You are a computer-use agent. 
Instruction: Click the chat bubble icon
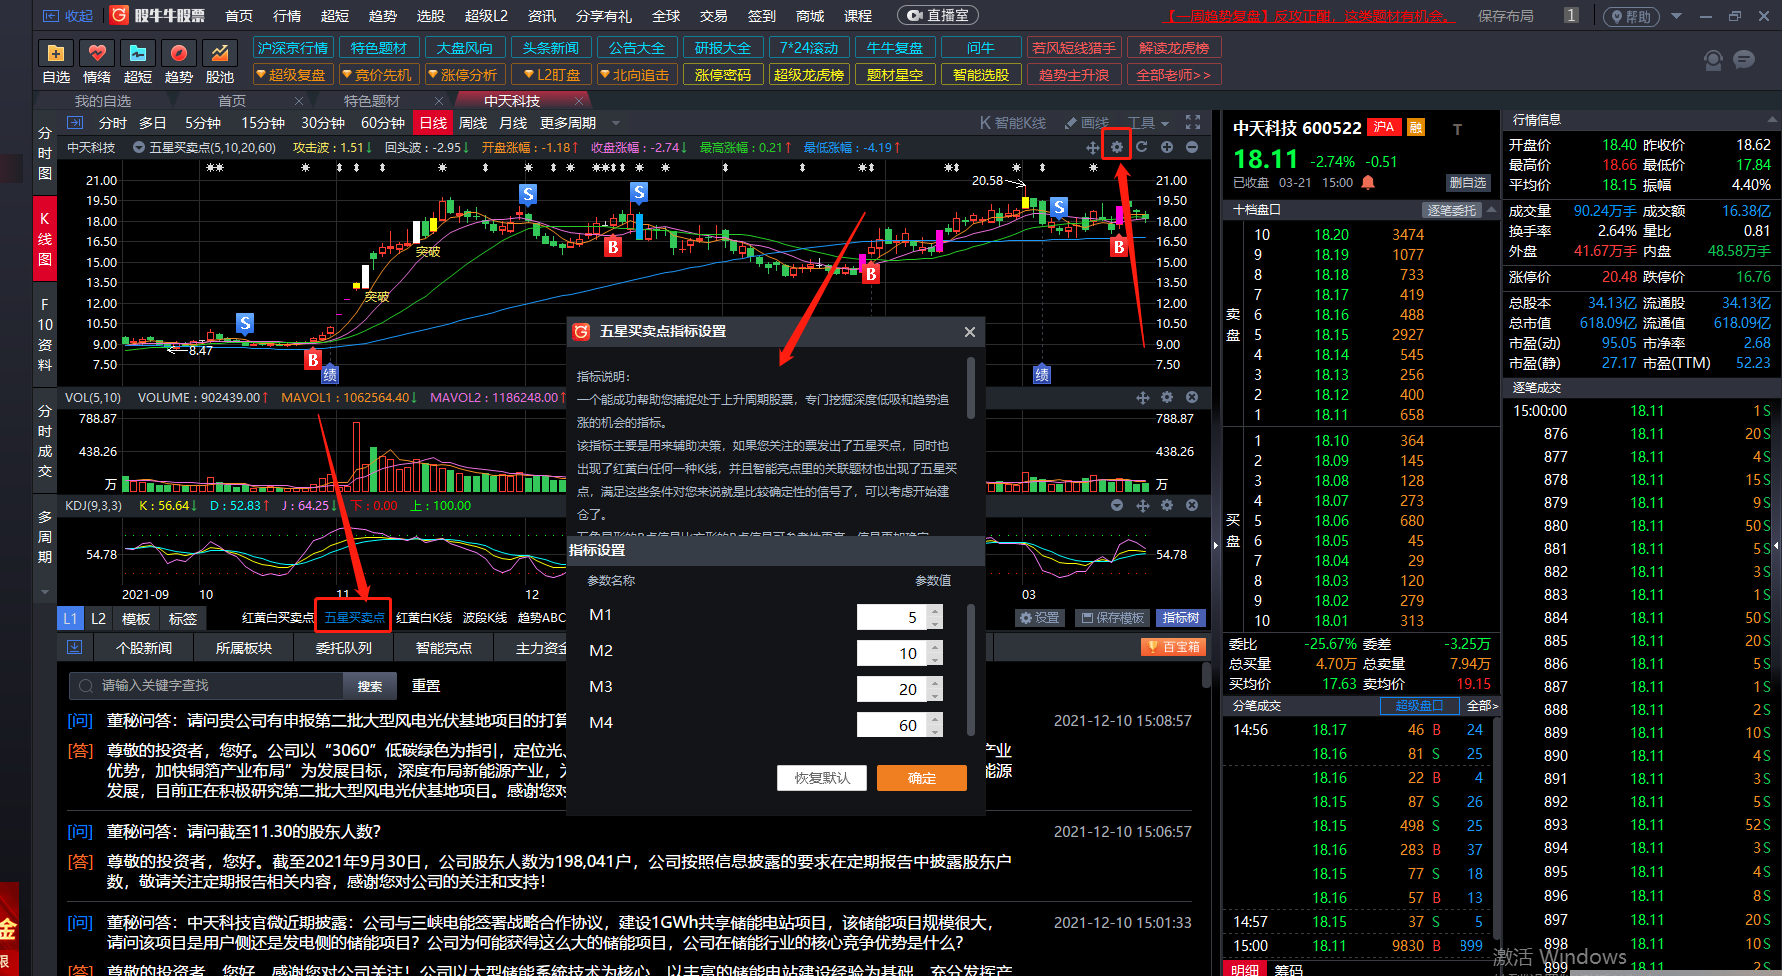1744,60
